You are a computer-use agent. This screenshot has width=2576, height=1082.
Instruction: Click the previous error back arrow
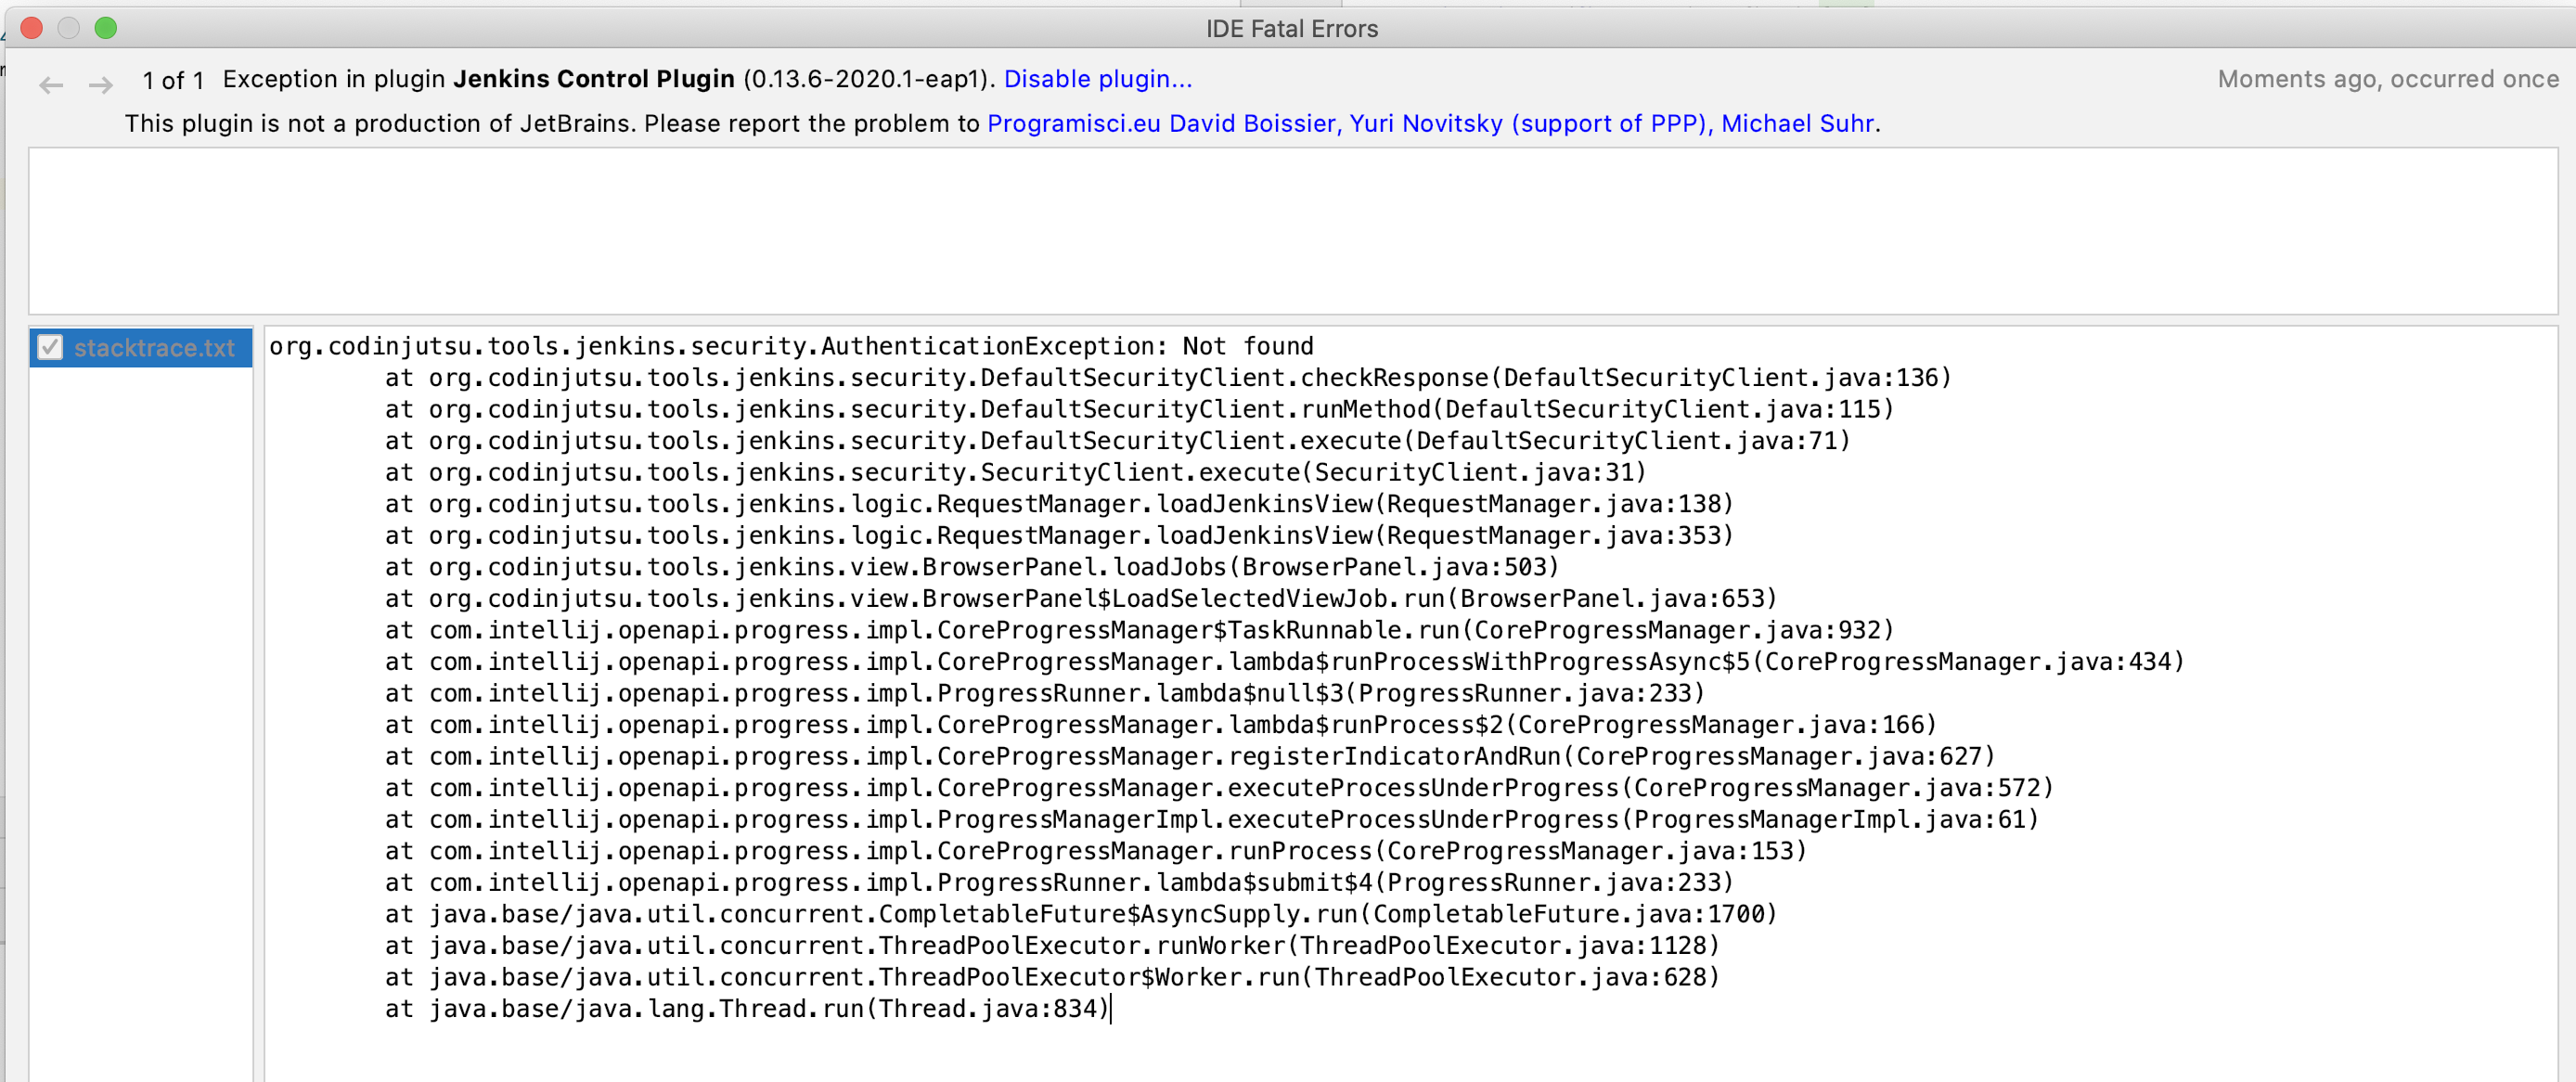[x=51, y=86]
